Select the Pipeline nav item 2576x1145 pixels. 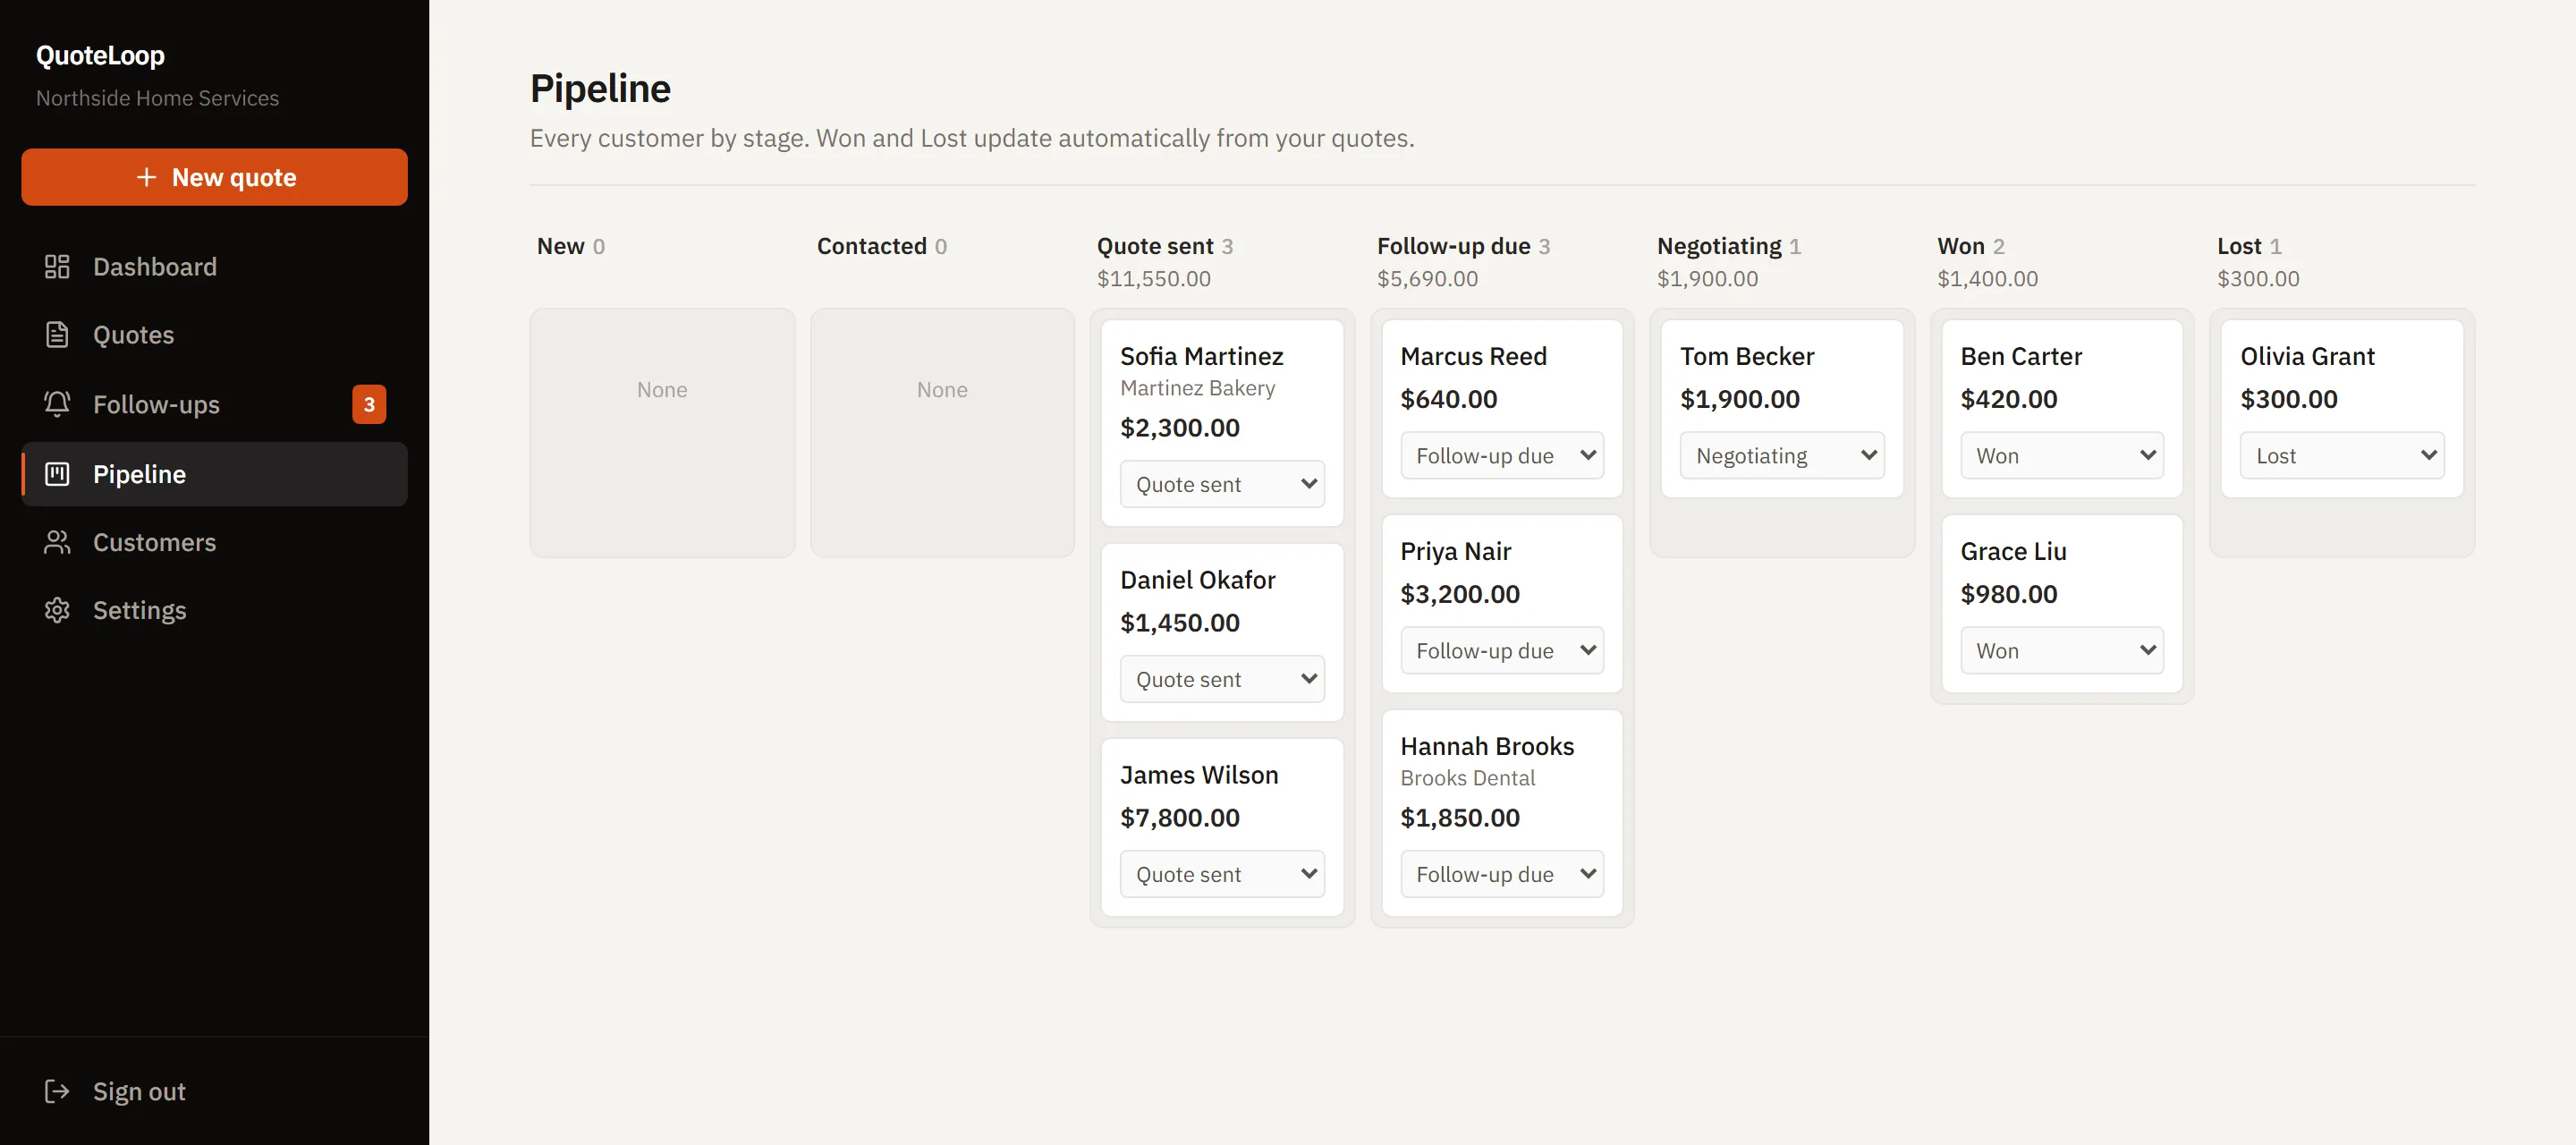click(214, 474)
